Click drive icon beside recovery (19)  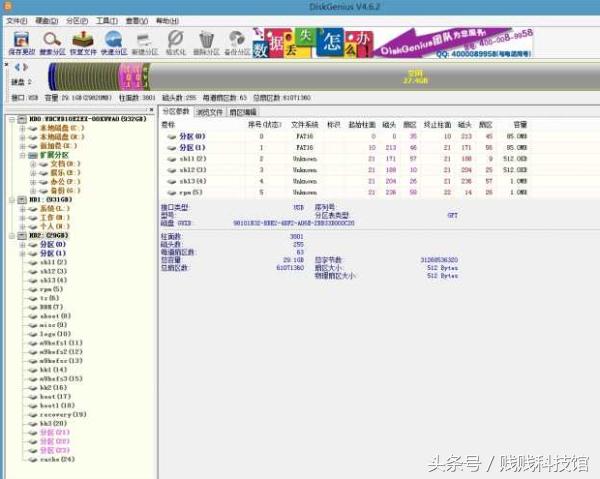point(33,415)
